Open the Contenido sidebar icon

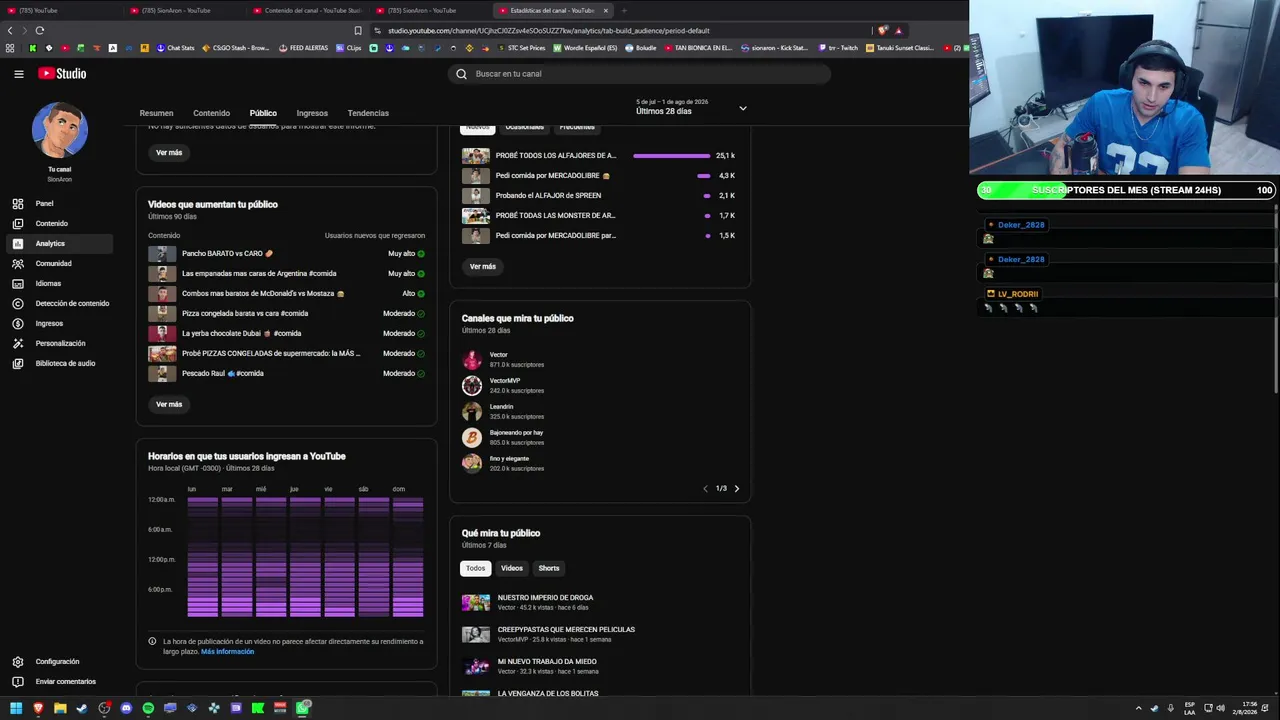[x=17, y=224]
